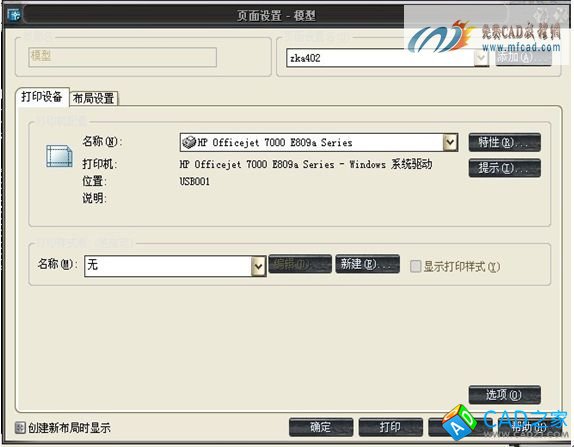Switch to the 打印设备 tab
The width and height of the screenshot is (574, 447).
coord(42,97)
